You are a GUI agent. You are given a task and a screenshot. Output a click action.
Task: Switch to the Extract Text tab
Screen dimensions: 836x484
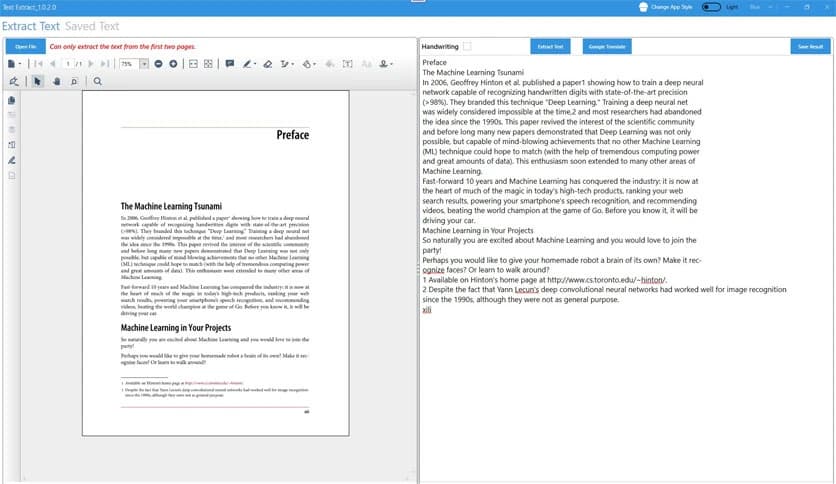[31, 26]
